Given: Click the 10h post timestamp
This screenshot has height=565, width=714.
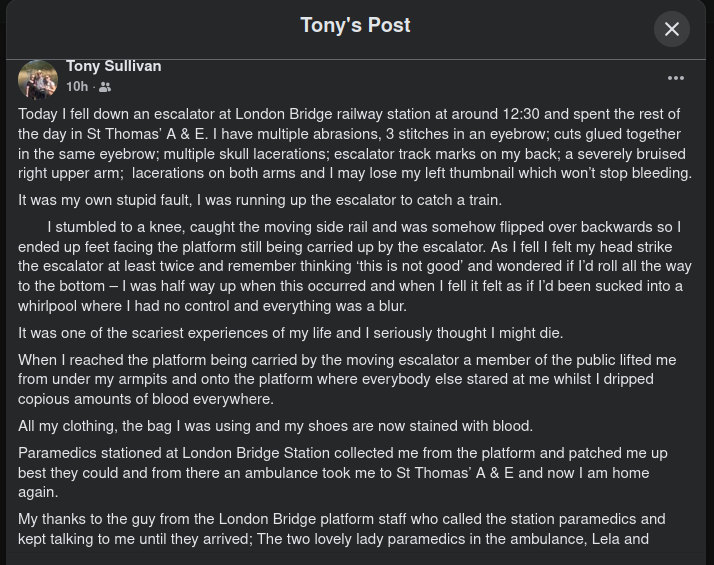Looking at the screenshot, I should [x=77, y=87].
